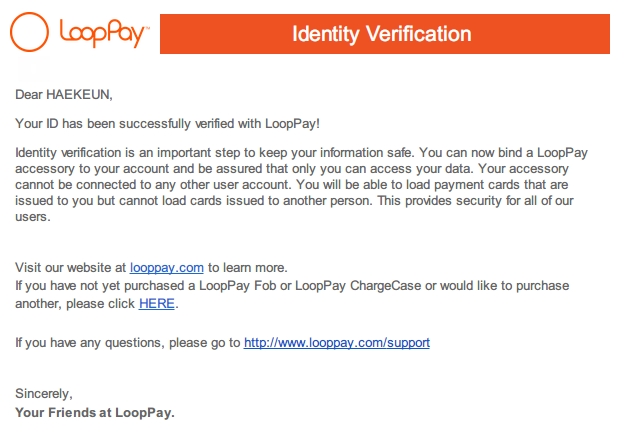The image size is (625, 434).
Task: Click the "Dear HAEKEUN," greeting line
Action: [x=64, y=94]
